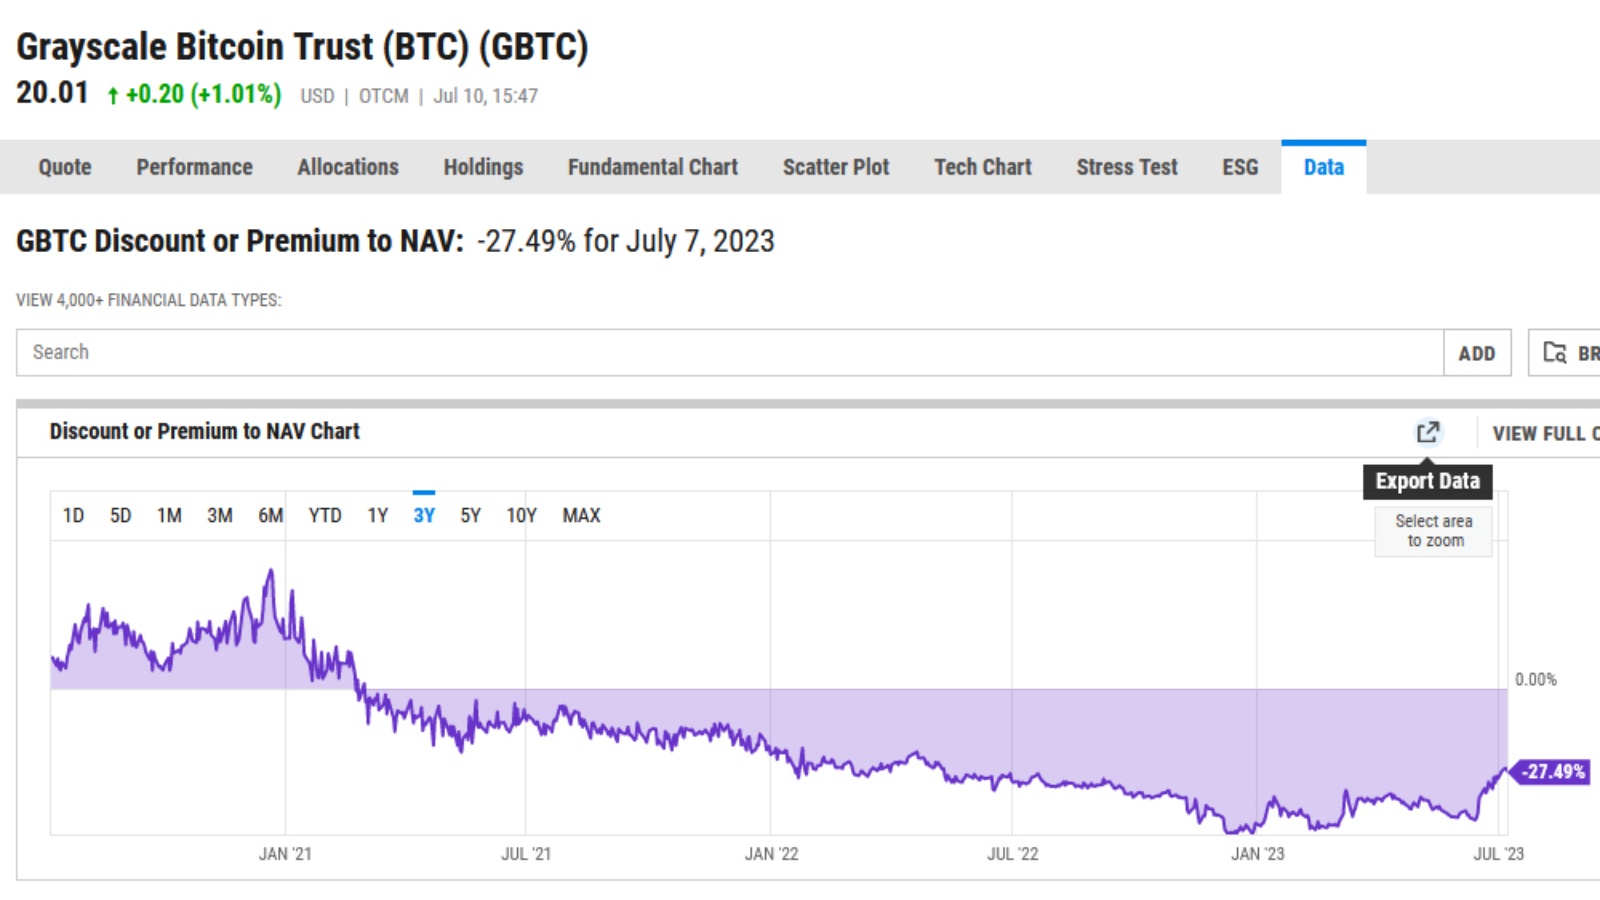
Task: Open the Allocations tab
Action: click(348, 167)
